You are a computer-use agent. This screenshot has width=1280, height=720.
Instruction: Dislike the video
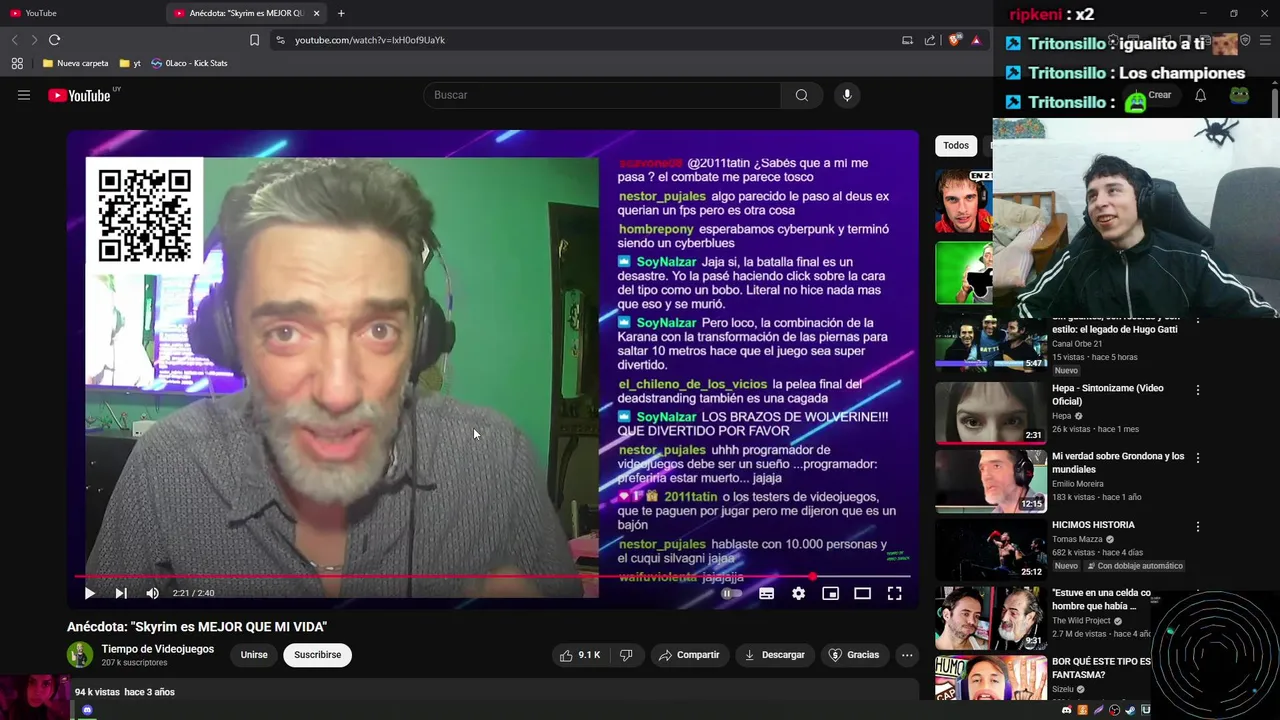pyautogui.click(x=626, y=655)
